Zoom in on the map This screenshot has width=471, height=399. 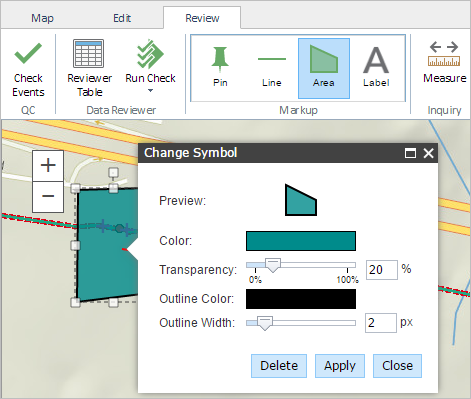tap(48, 166)
